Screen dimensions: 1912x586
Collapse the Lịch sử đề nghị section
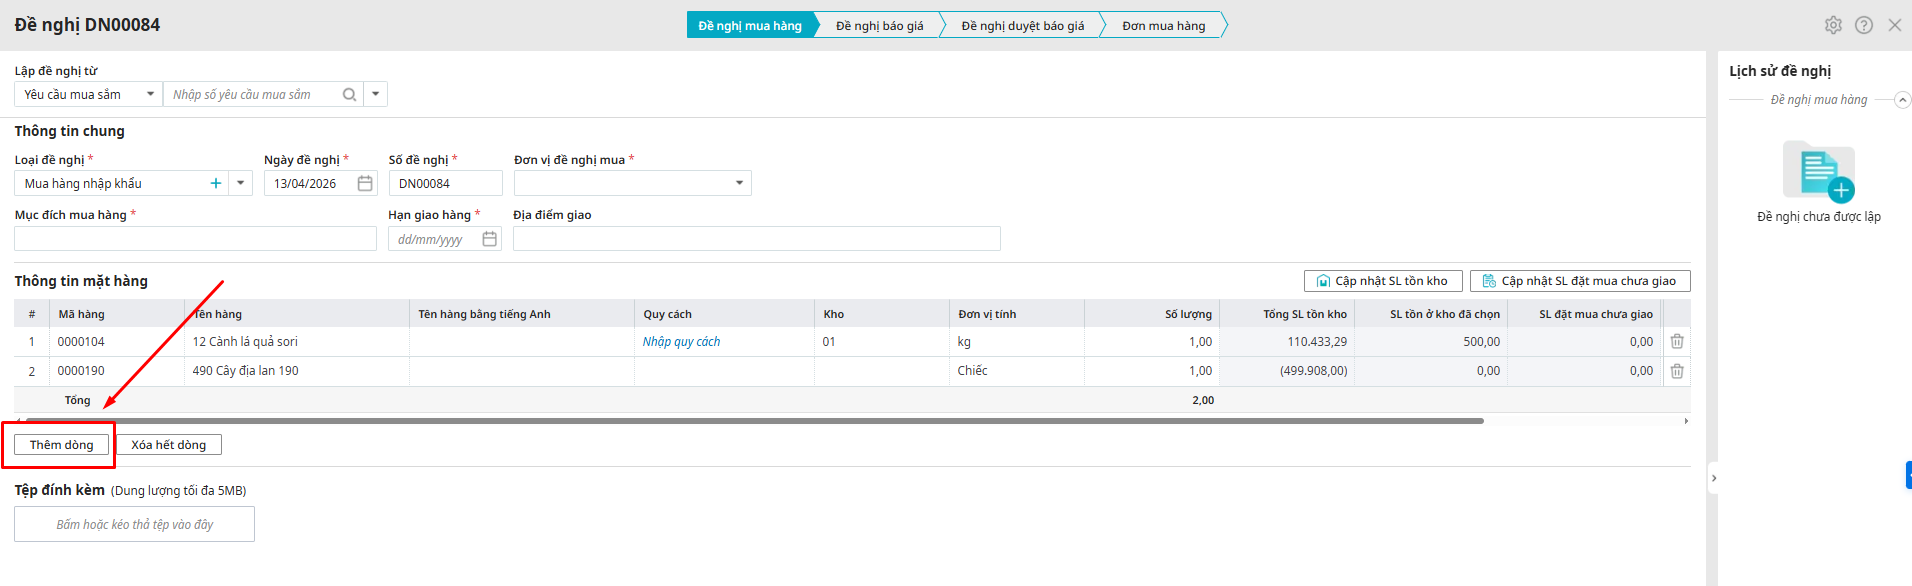tap(1903, 100)
